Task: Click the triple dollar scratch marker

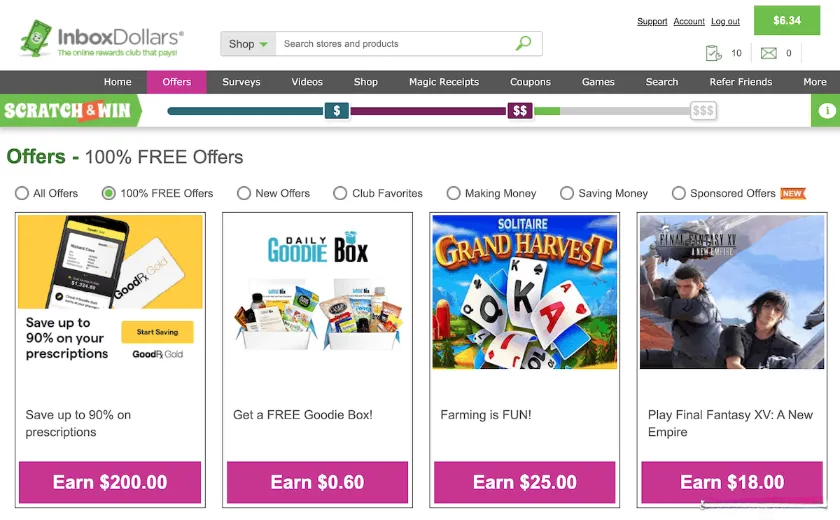Action: 703,111
